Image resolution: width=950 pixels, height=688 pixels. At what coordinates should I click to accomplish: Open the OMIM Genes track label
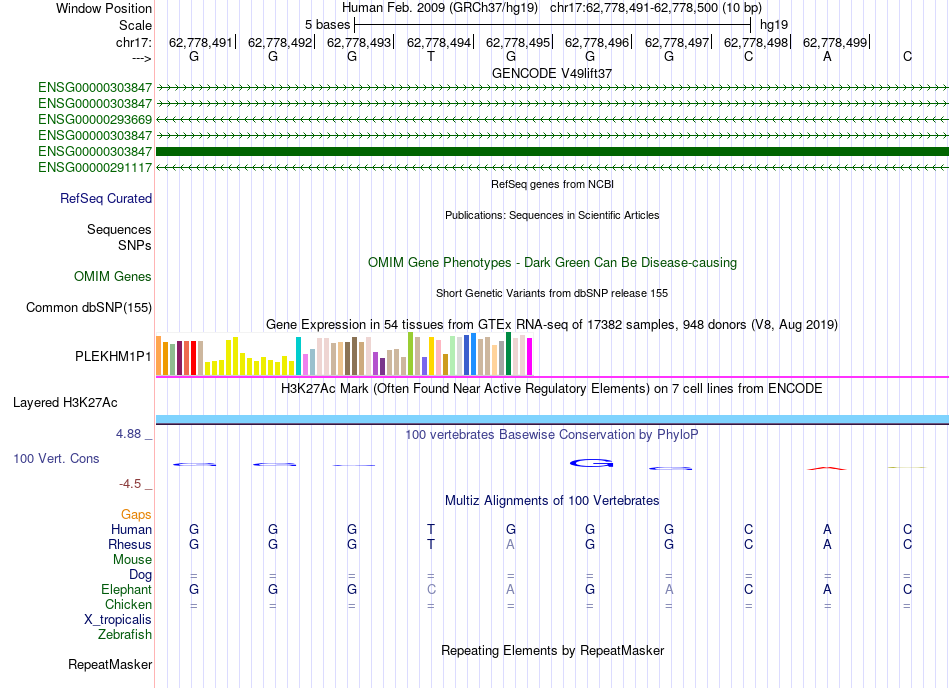pyautogui.click(x=113, y=277)
